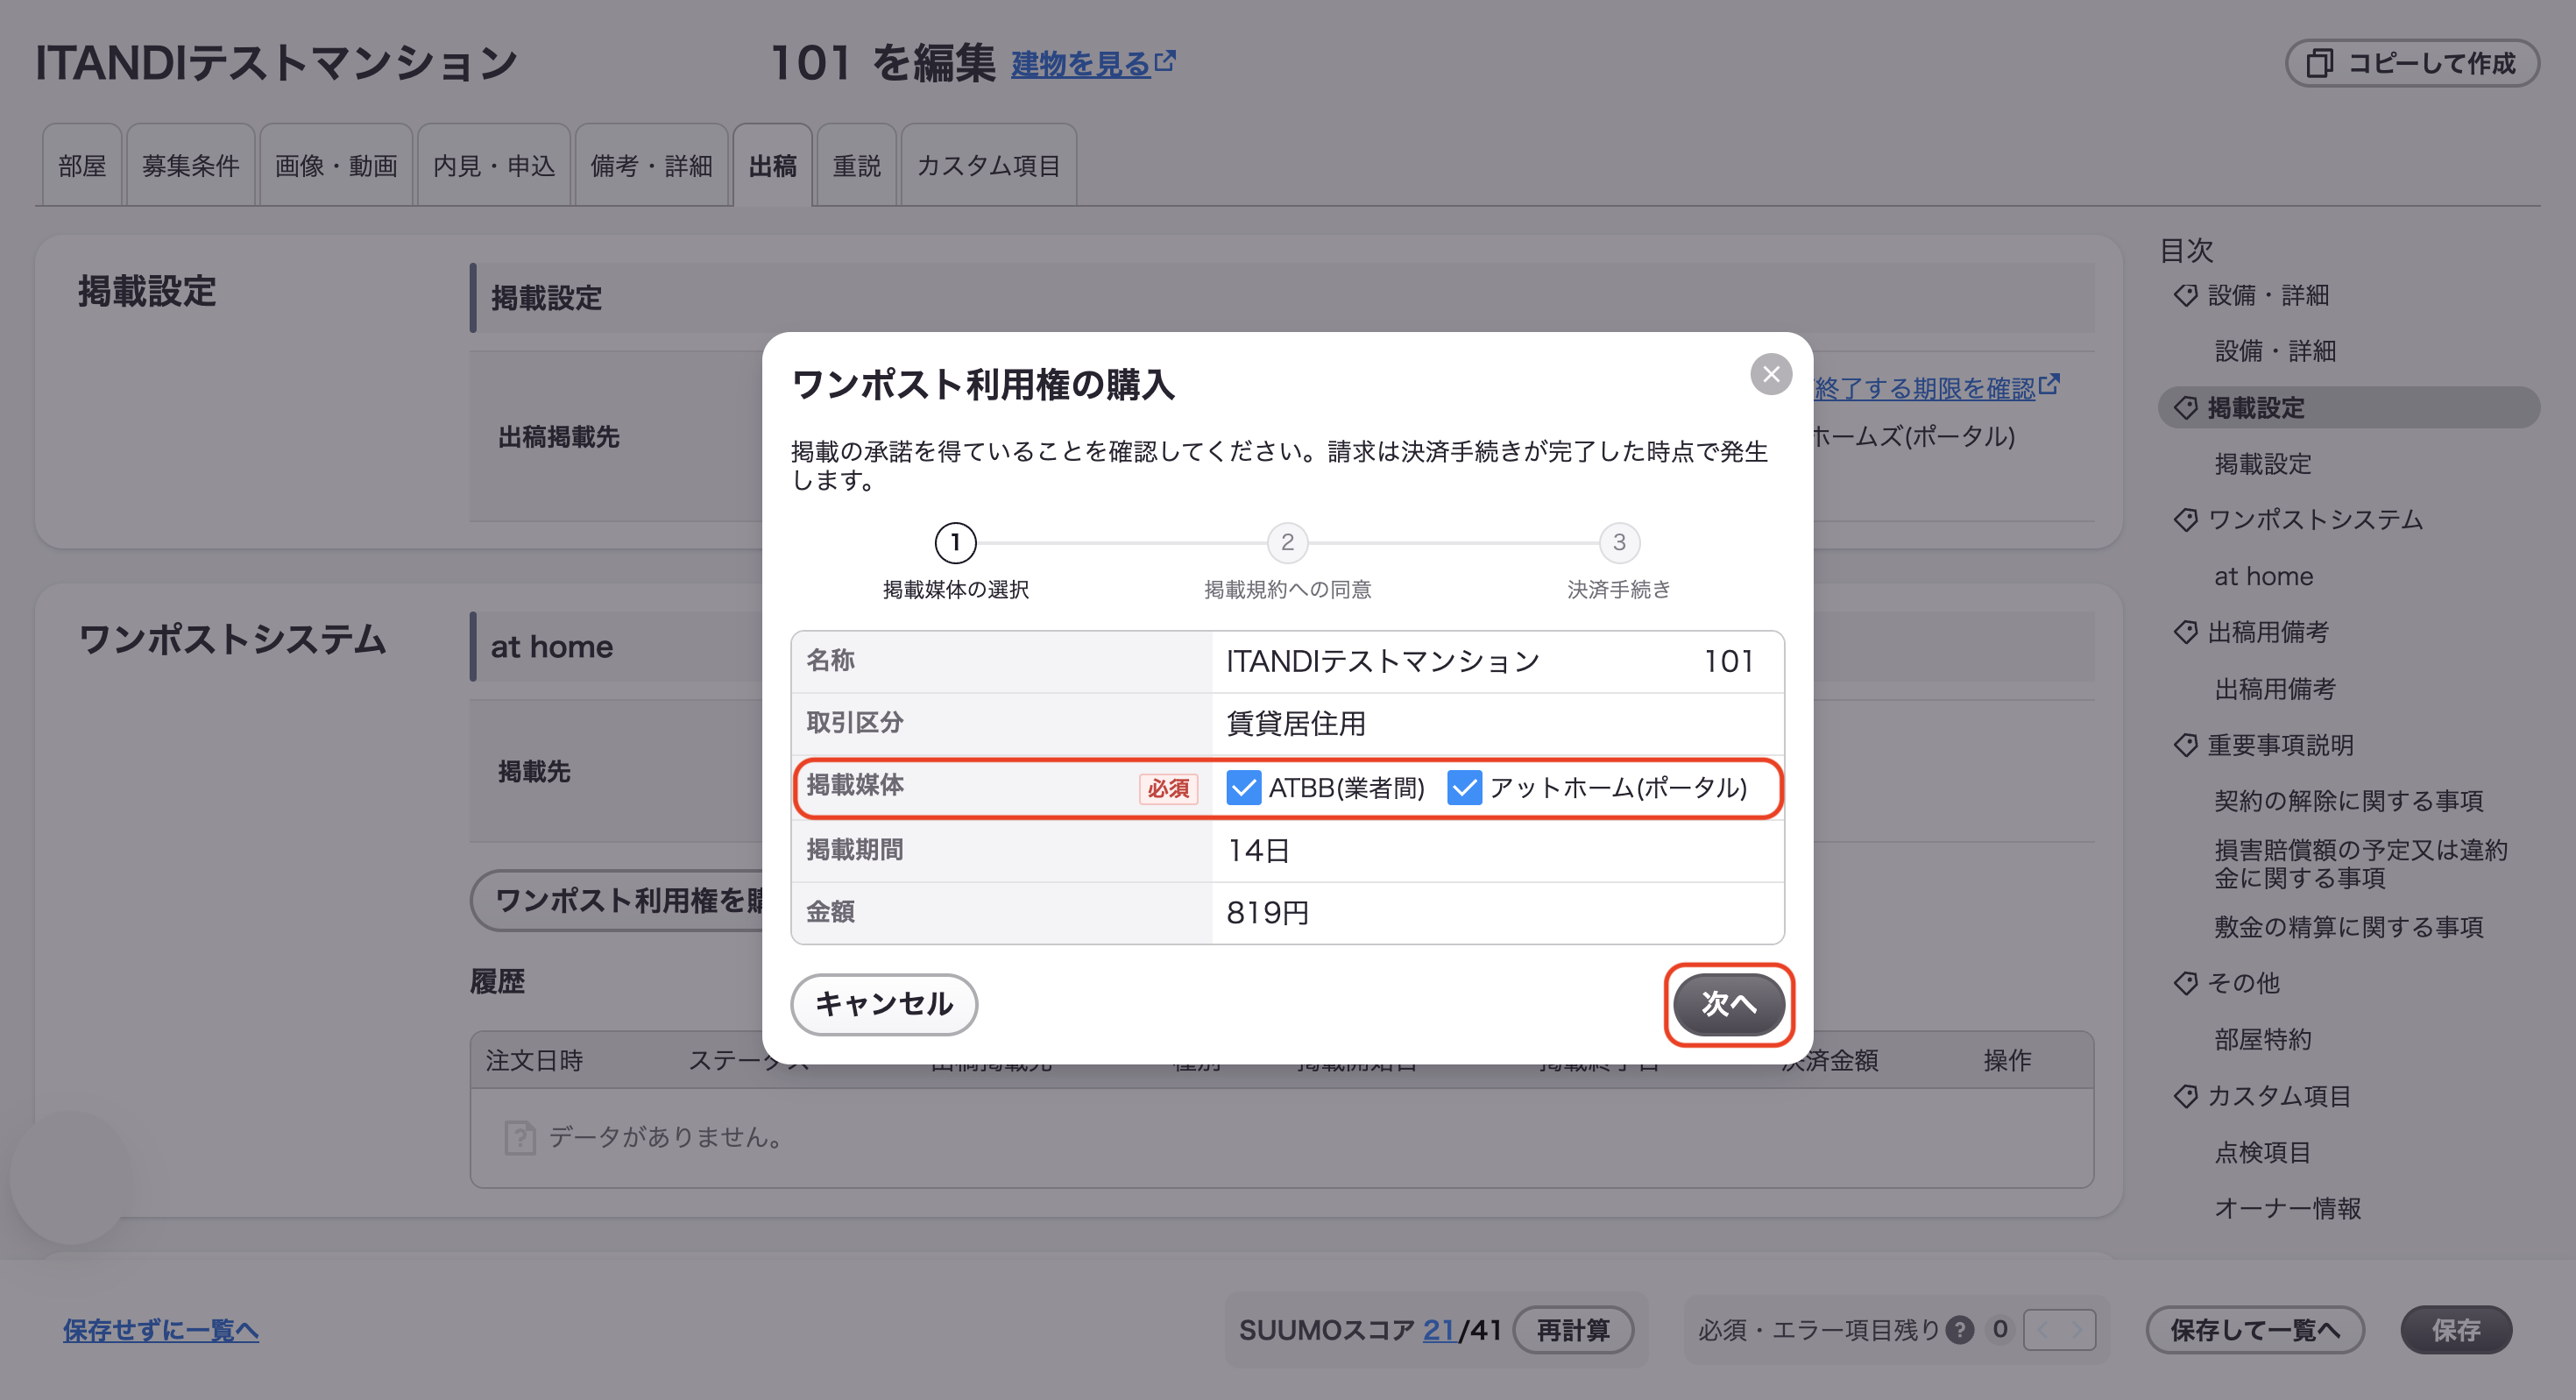Viewport: 2576px width, 1400px height.
Task: Click the copy icon in コピーして作成
Action: [2319, 64]
